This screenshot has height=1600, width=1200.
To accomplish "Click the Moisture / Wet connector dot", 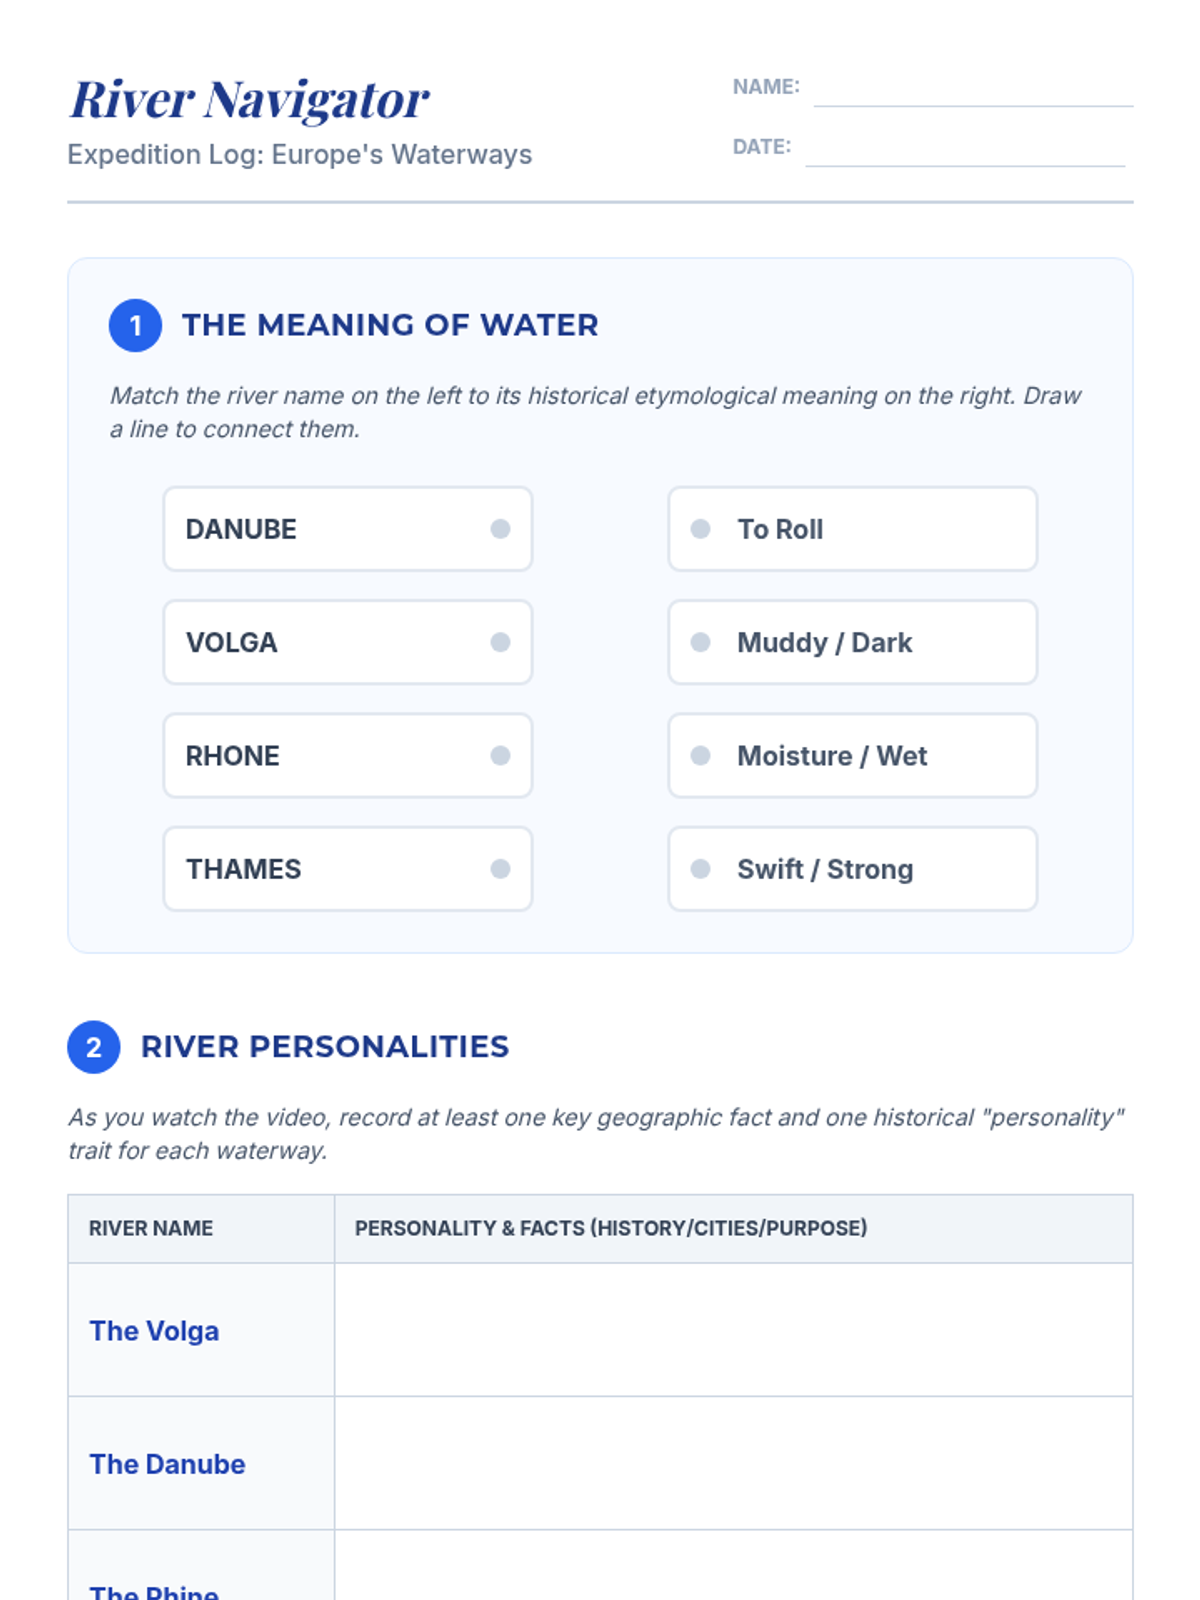I will pyautogui.click(x=701, y=756).
